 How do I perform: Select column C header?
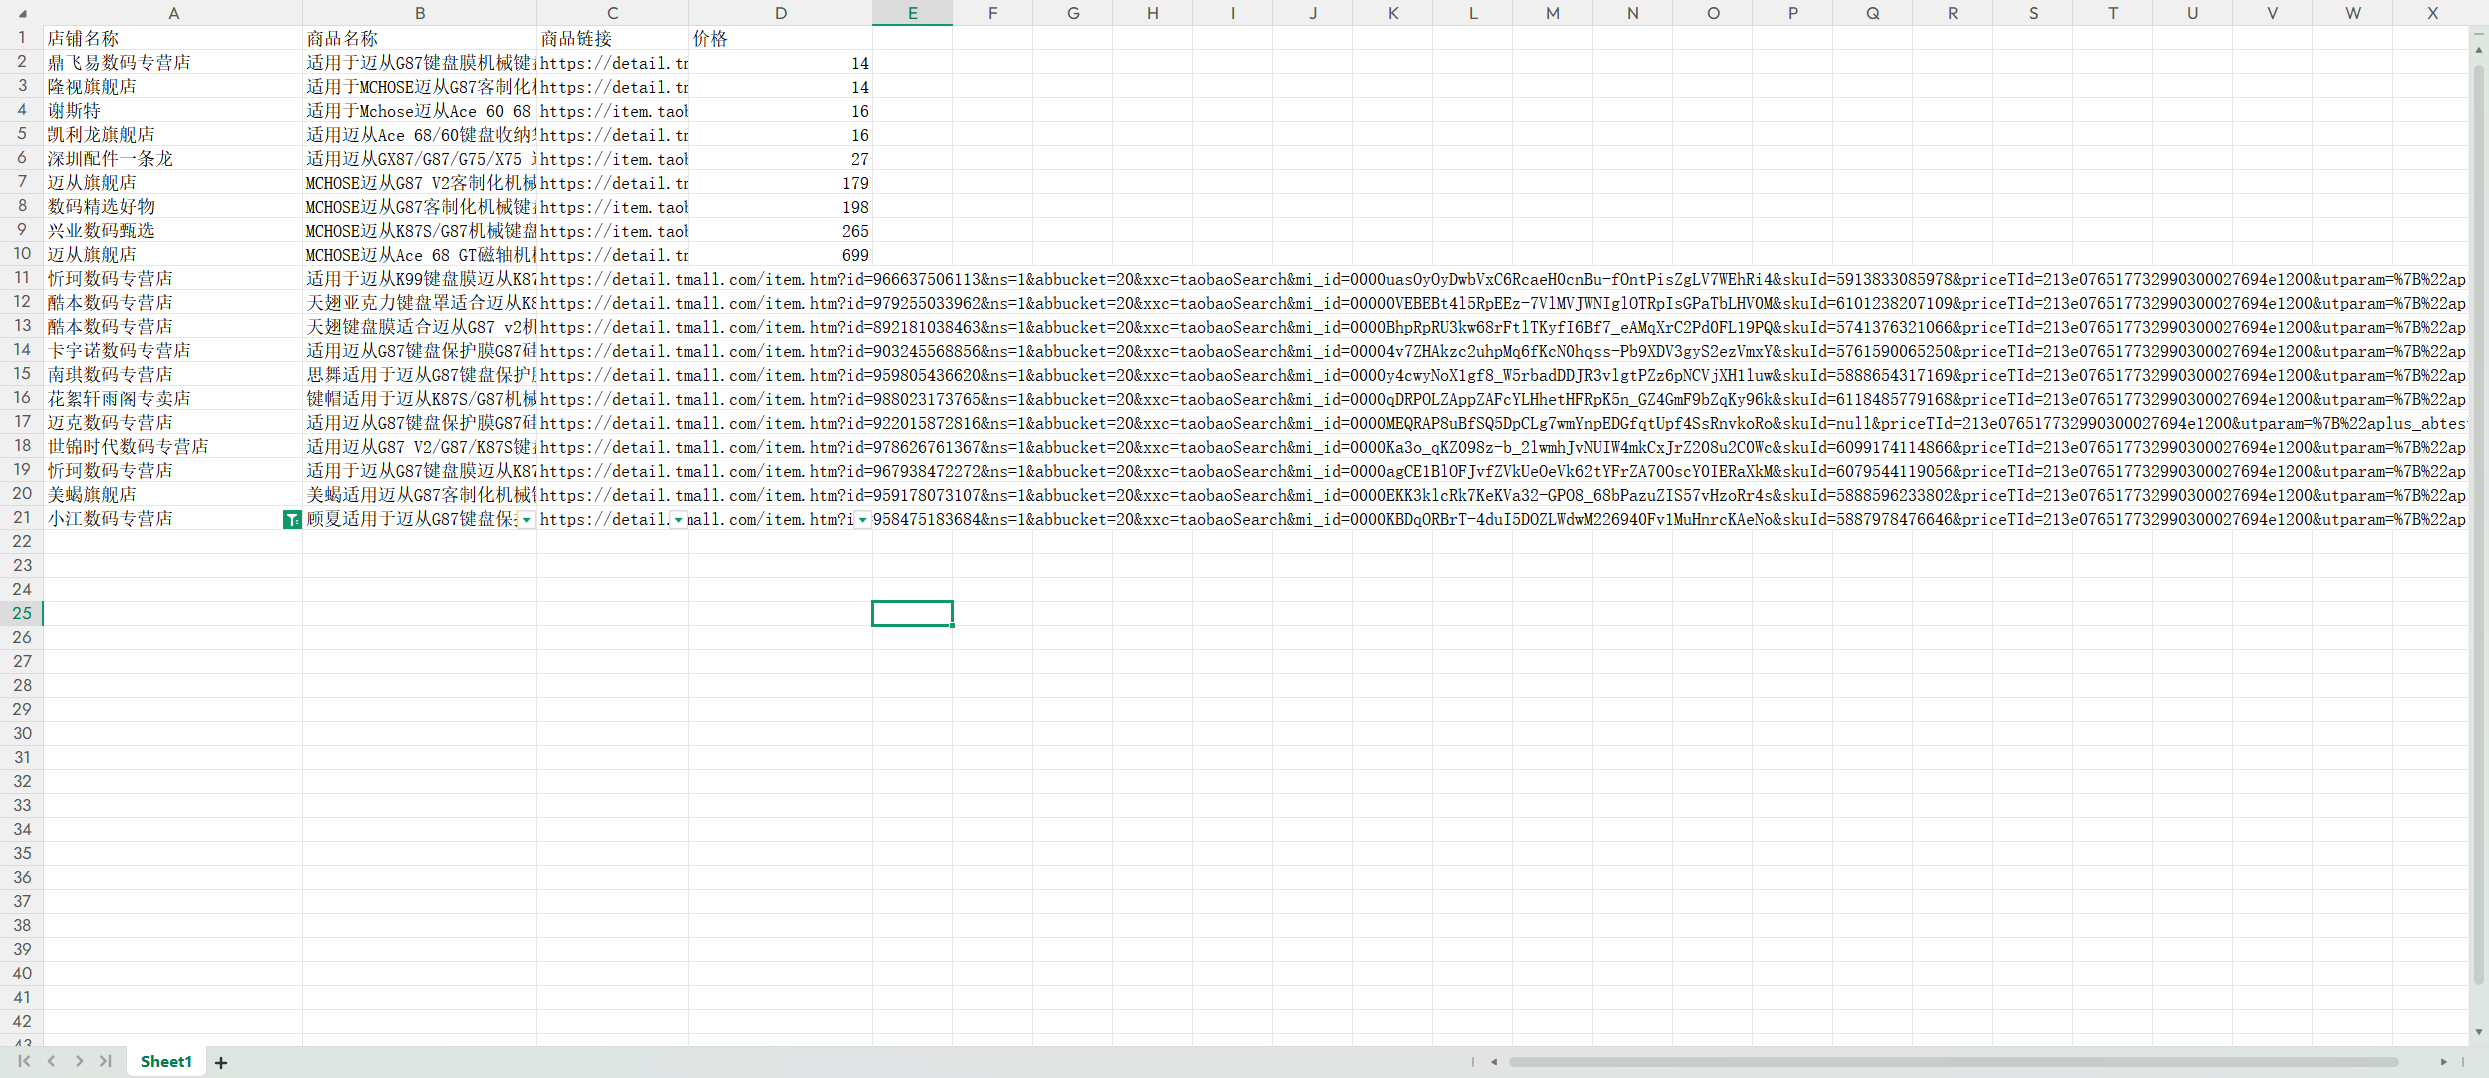coord(612,13)
